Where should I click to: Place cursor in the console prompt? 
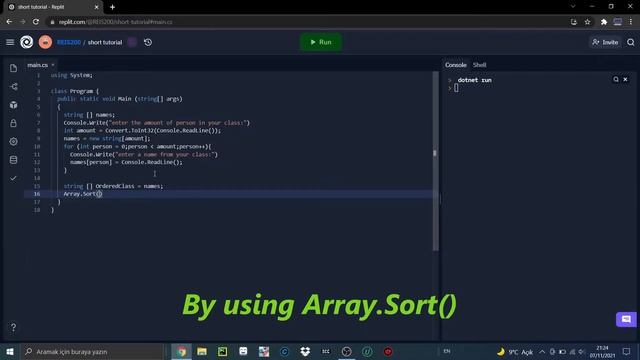(456, 88)
